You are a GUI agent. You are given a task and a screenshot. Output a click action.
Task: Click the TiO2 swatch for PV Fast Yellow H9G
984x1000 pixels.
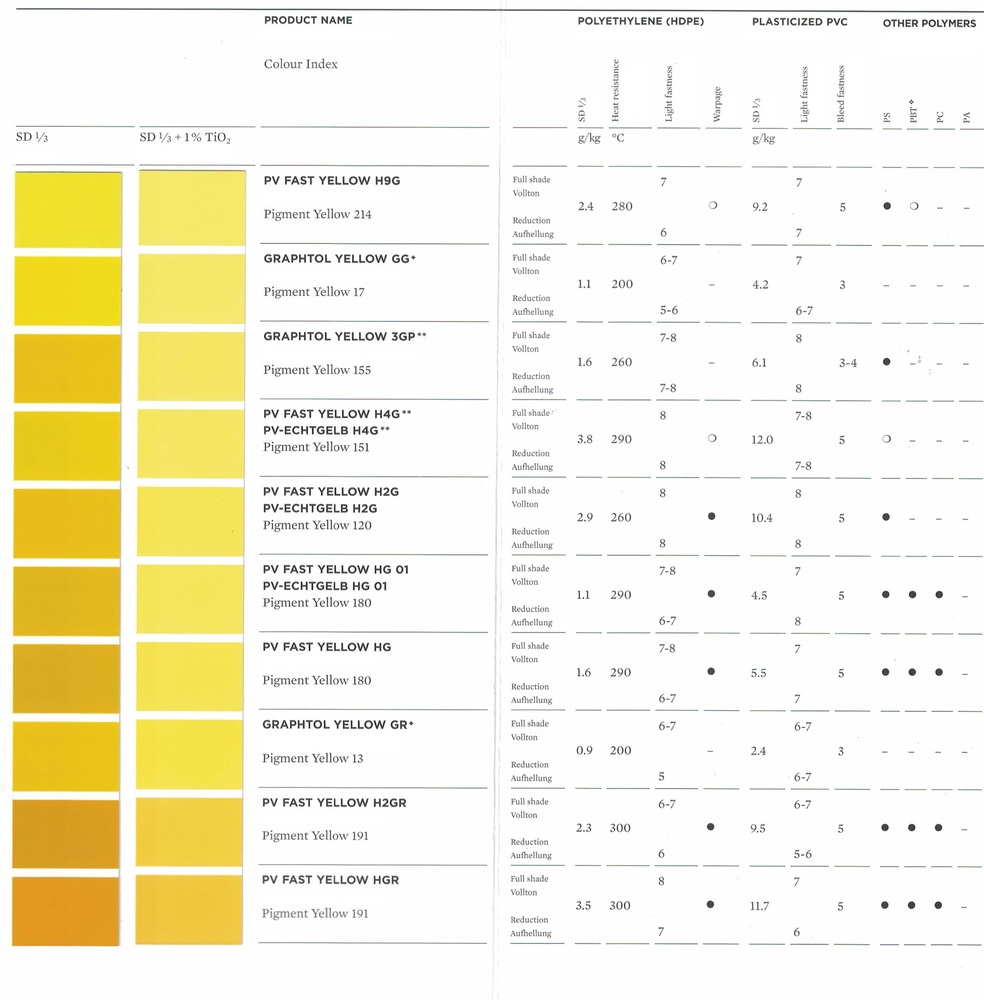tap(192, 208)
